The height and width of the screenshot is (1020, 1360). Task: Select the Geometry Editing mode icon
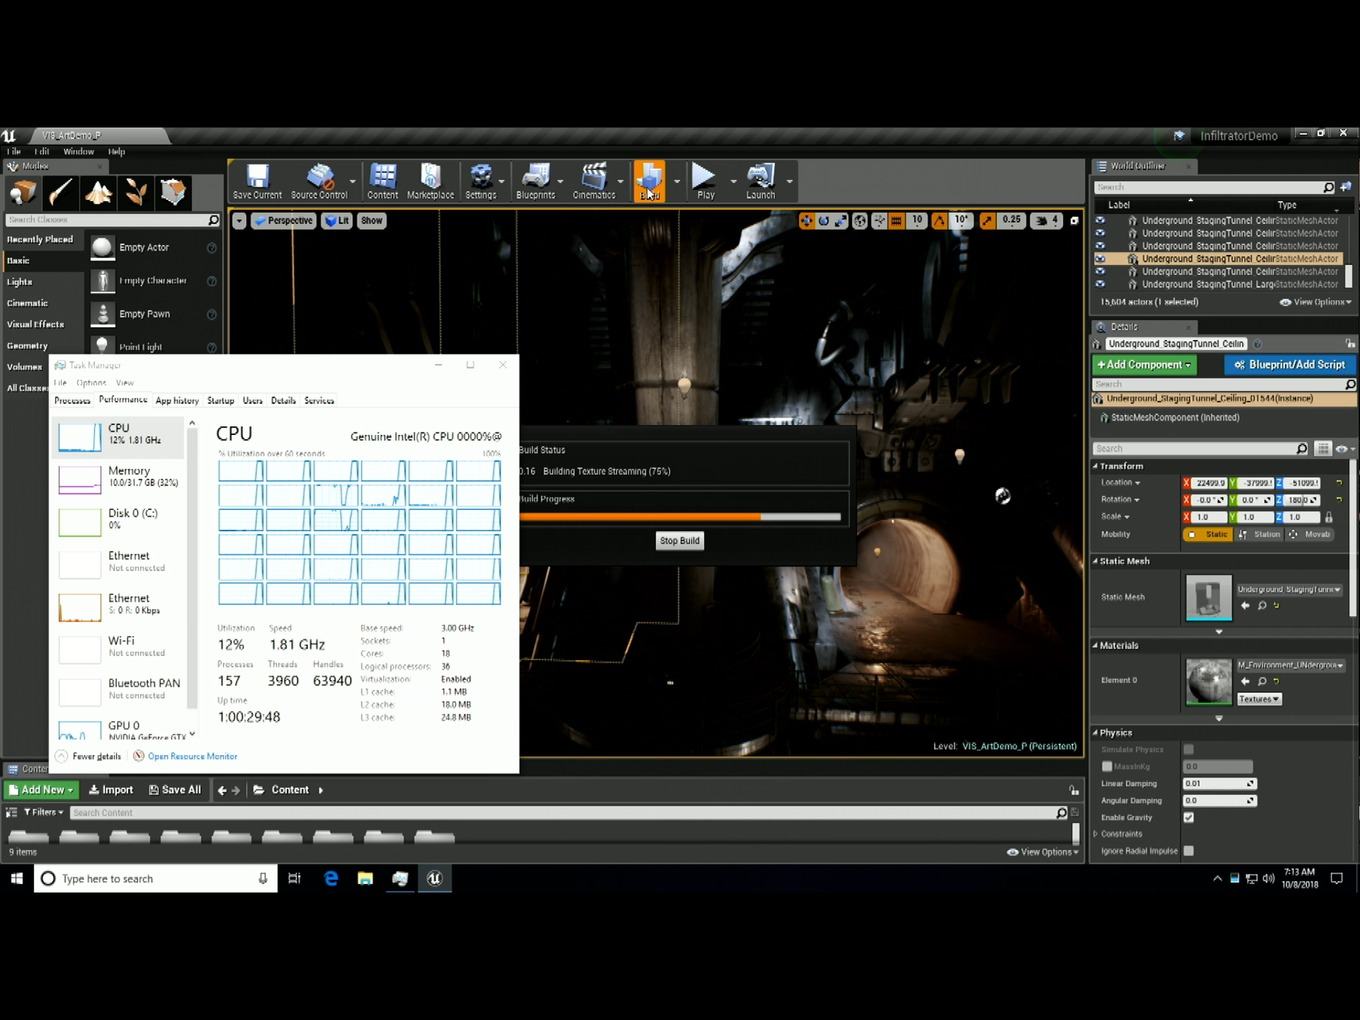point(173,191)
